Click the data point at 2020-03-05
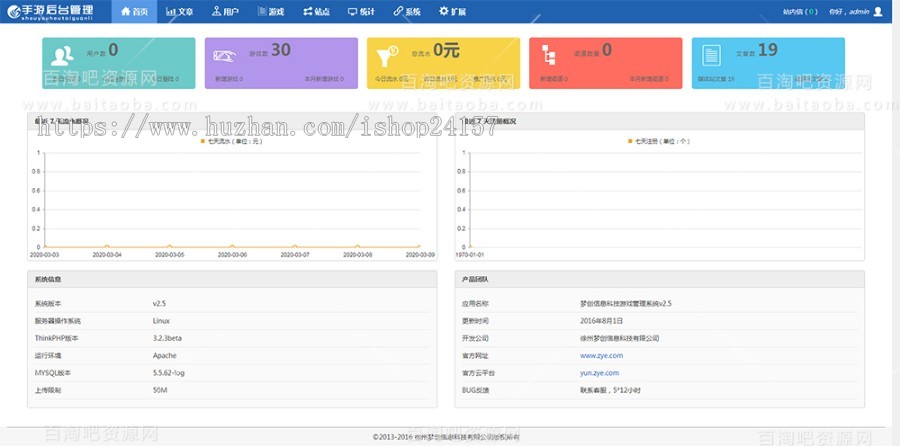This screenshot has height=446, width=900. tap(170, 247)
